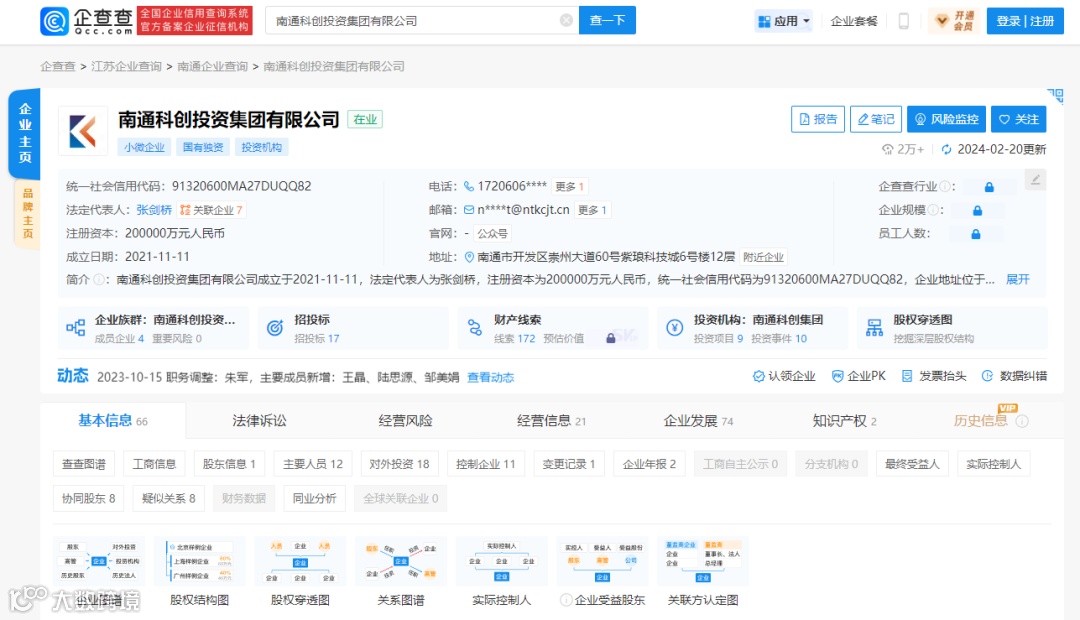Click the 关注 button
This screenshot has height=620, width=1080.
[x=1019, y=119]
